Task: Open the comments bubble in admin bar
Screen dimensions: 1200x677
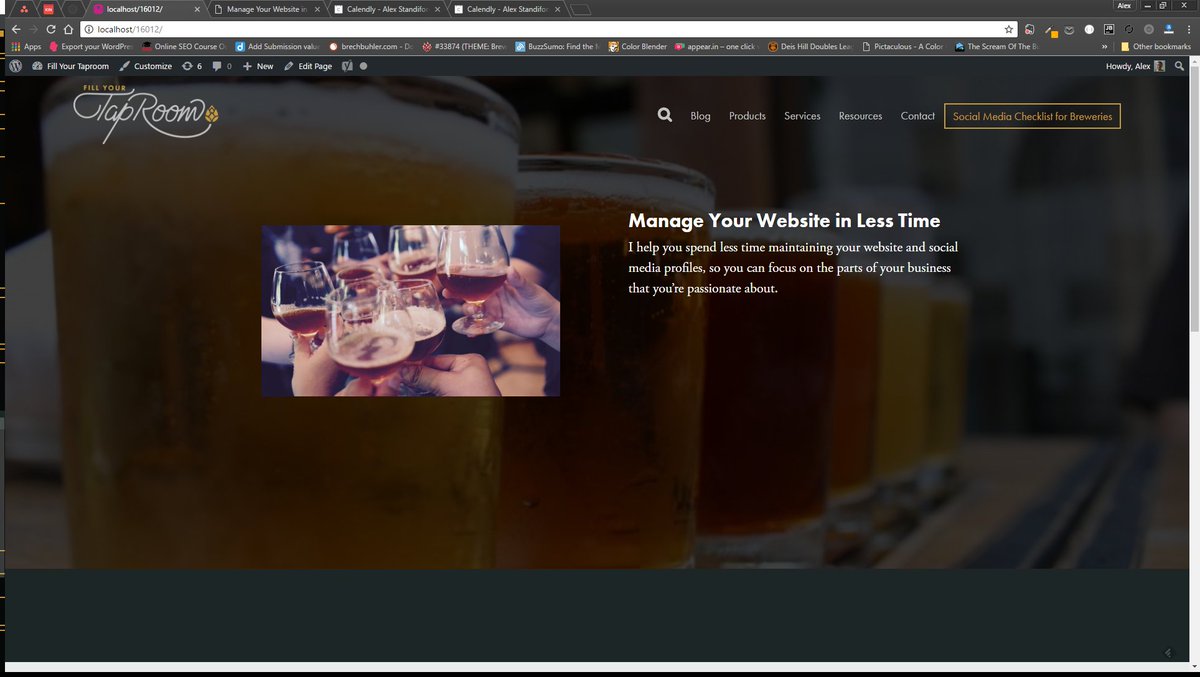Action: pos(221,66)
